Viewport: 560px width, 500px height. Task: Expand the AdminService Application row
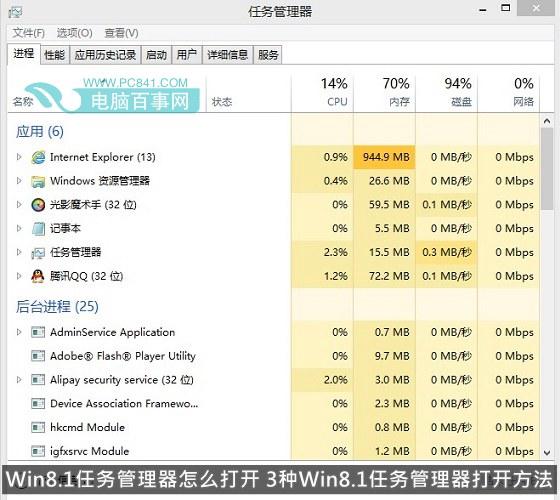click(19, 332)
